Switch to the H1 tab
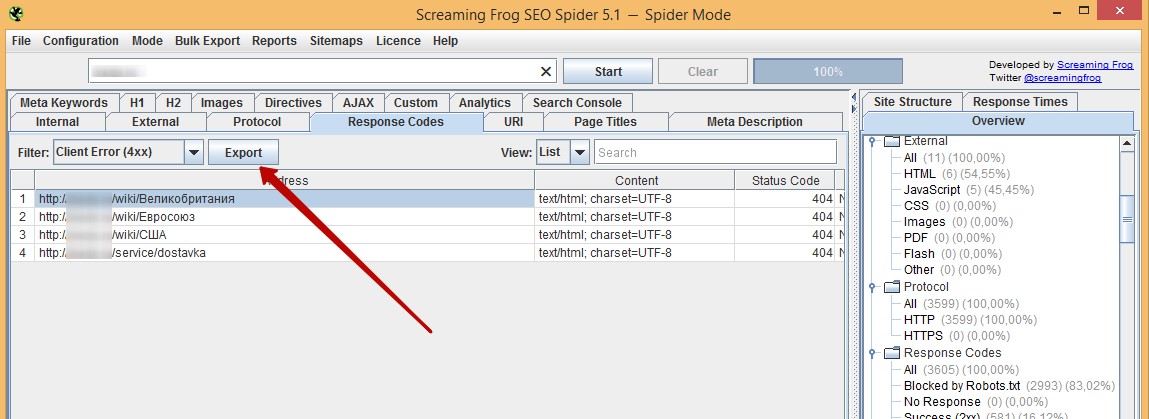1149x419 pixels. click(136, 103)
